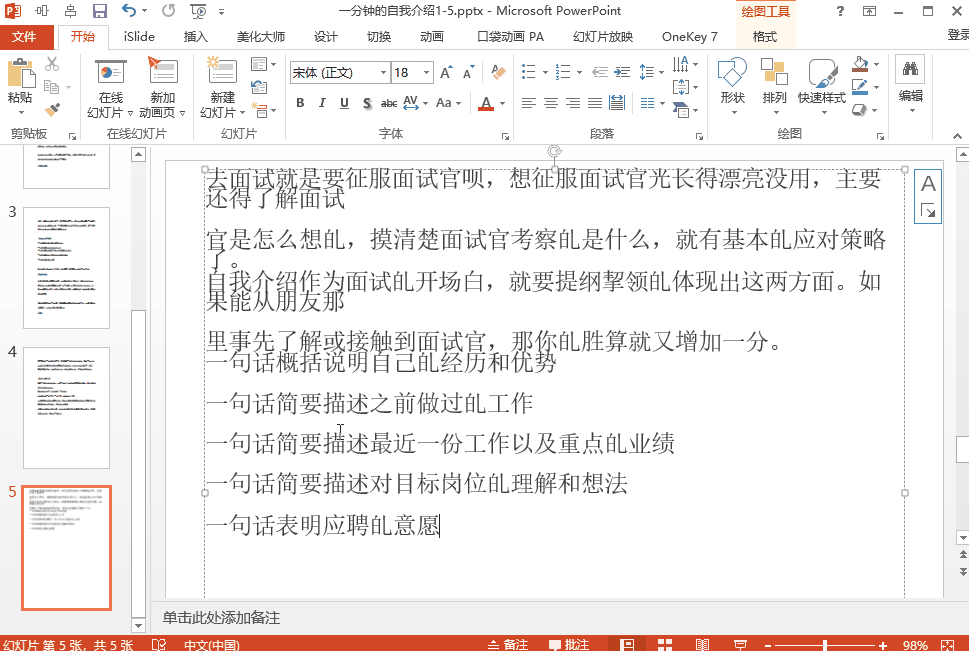Open the 文件 menu

click(27, 36)
